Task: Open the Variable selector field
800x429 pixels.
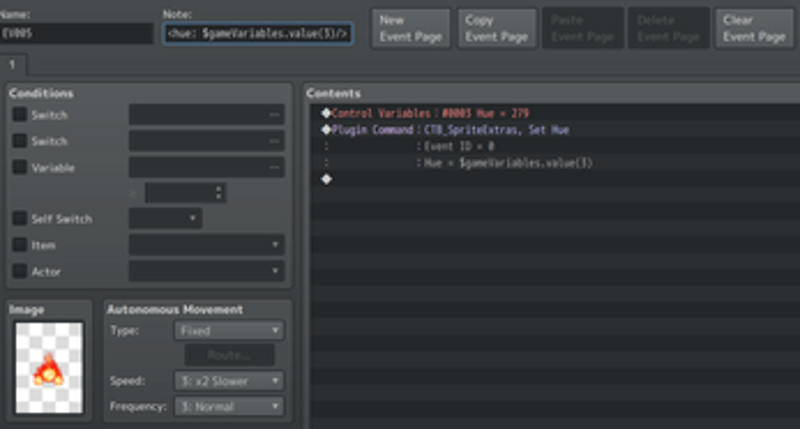Action: pyautogui.click(x=207, y=167)
